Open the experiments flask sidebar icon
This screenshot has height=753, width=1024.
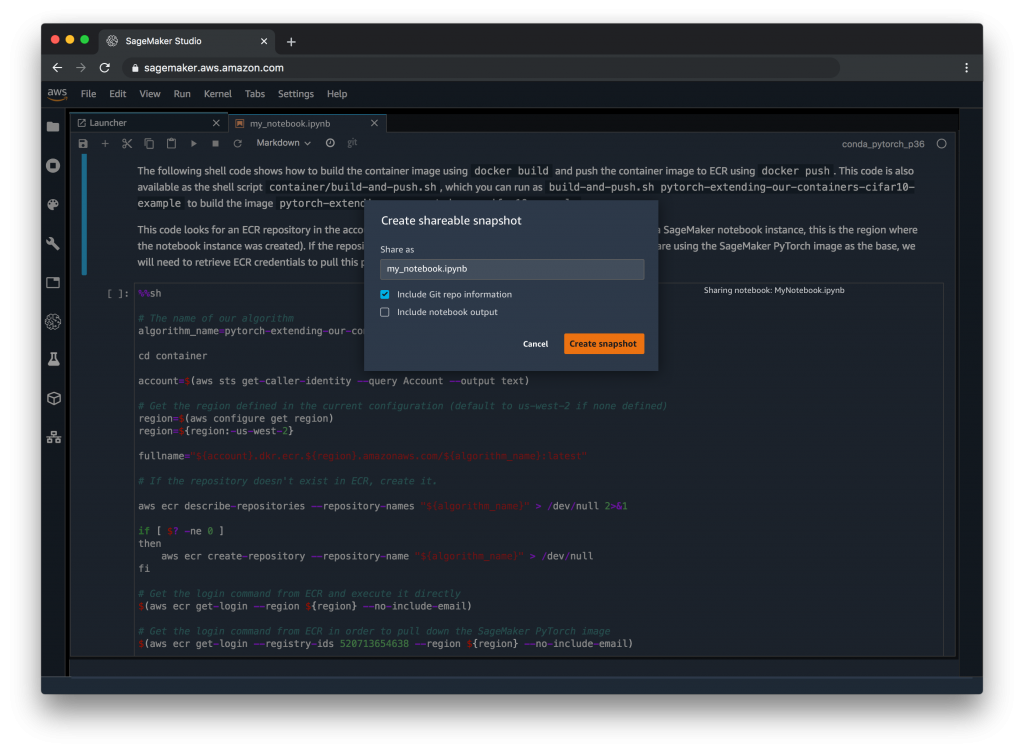click(54, 359)
